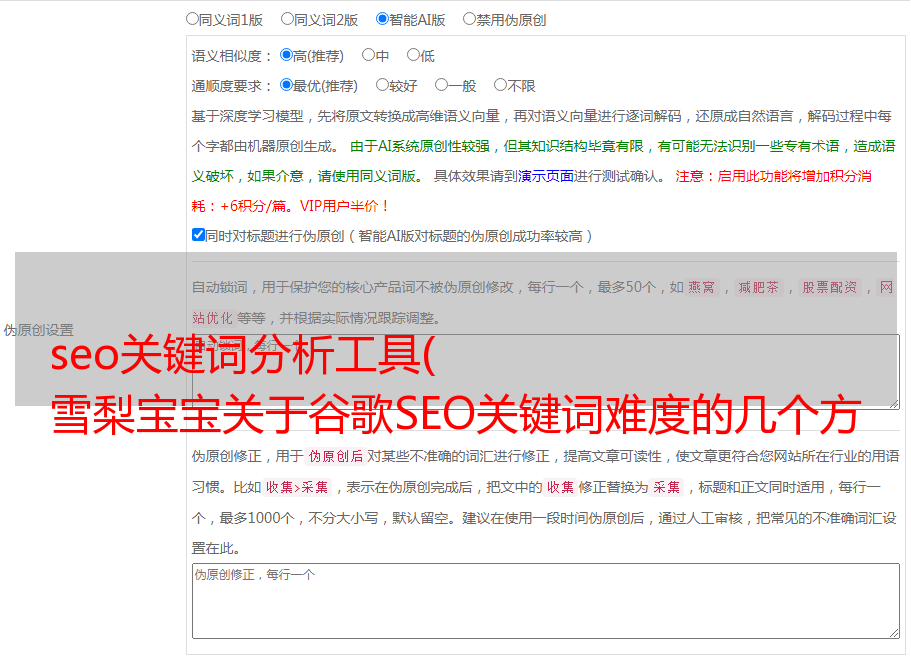Click the auto lock-word text area
This screenshot has height=658, width=911.
546,371
